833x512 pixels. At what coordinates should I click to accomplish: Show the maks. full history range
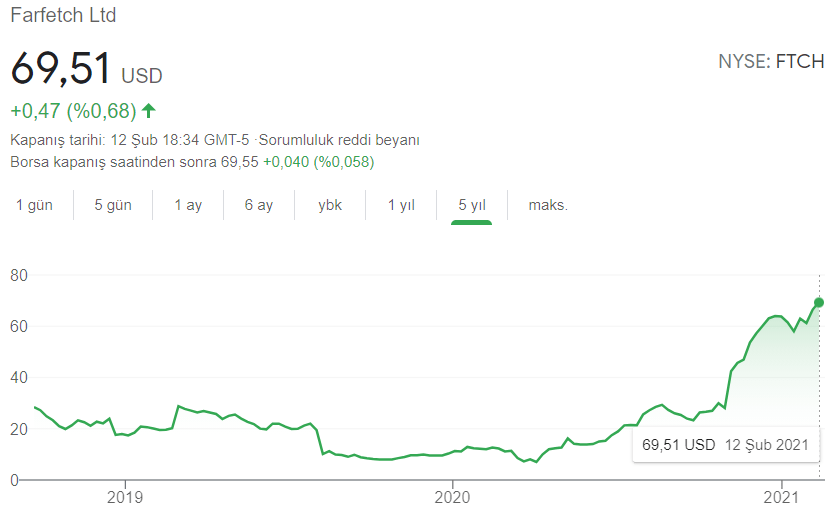tap(548, 205)
